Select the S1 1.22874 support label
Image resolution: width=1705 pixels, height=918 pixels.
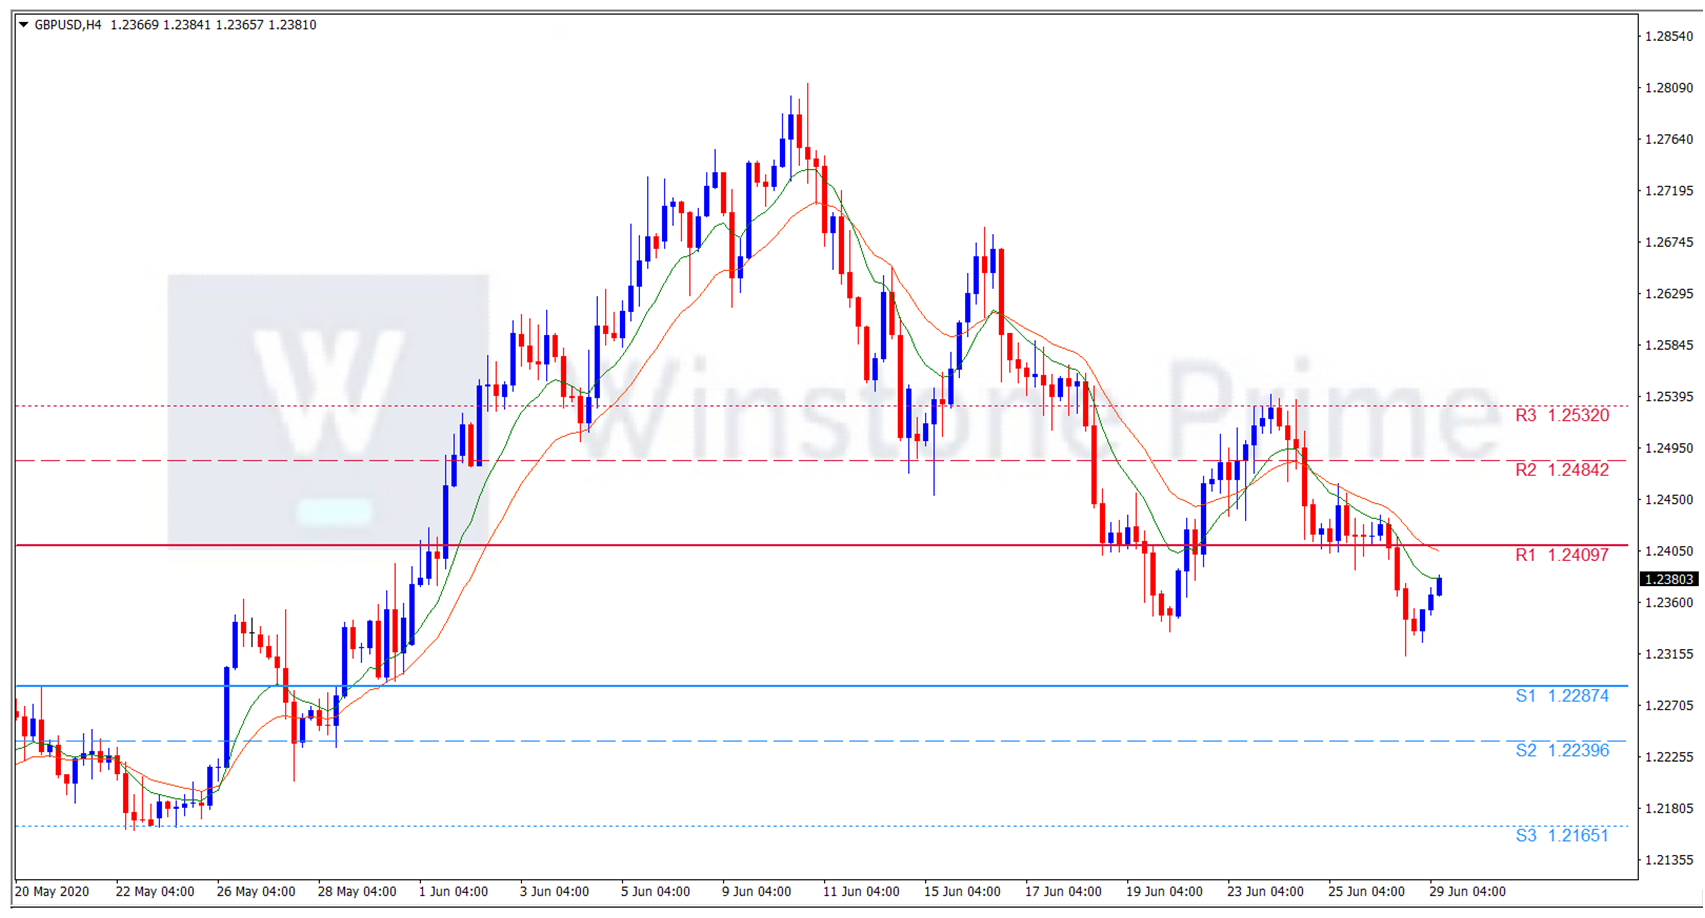[x=1561, y=696]
